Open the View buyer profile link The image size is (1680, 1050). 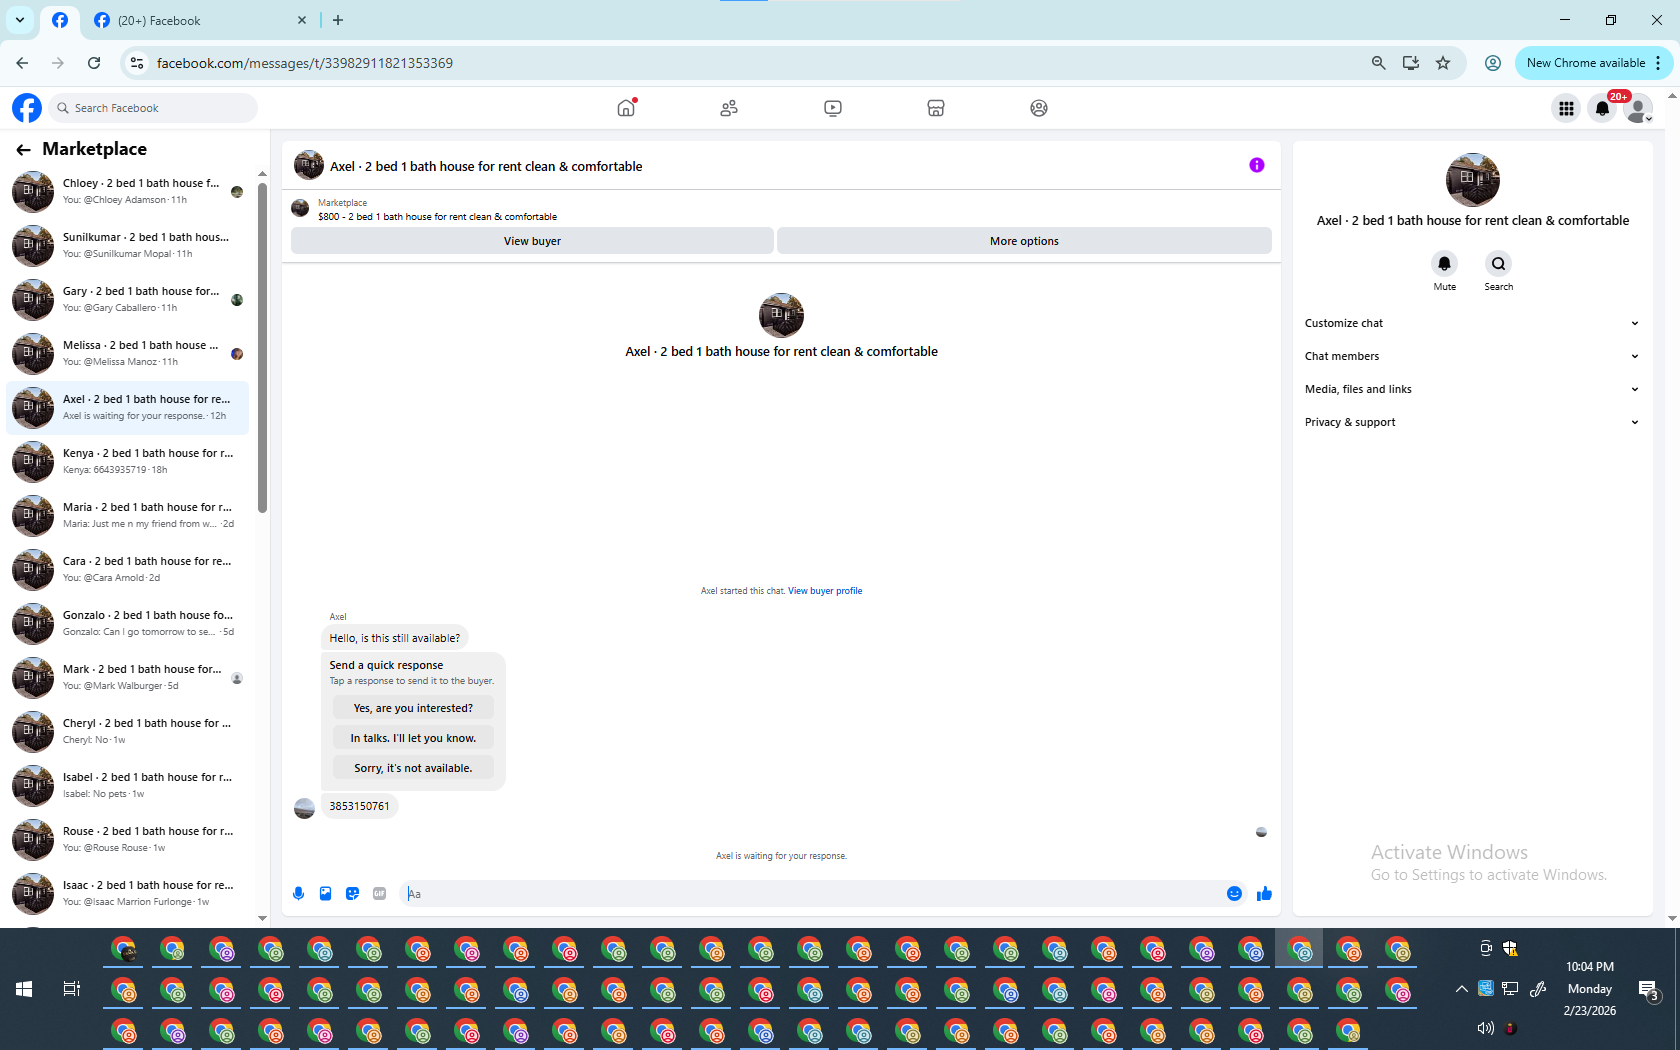click(825, 591)
